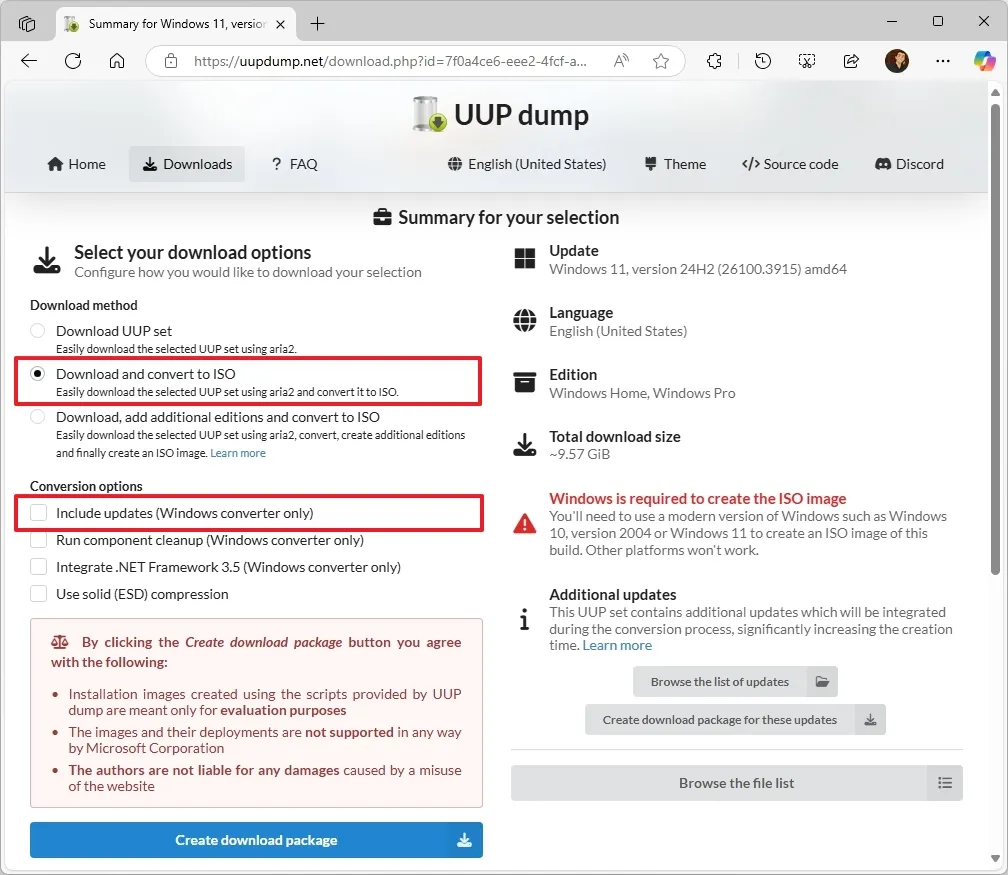Viewport: 1008px width, 875px height.
Task: Select the Download UUP set radio button
Action: click(x=37, y=330)
